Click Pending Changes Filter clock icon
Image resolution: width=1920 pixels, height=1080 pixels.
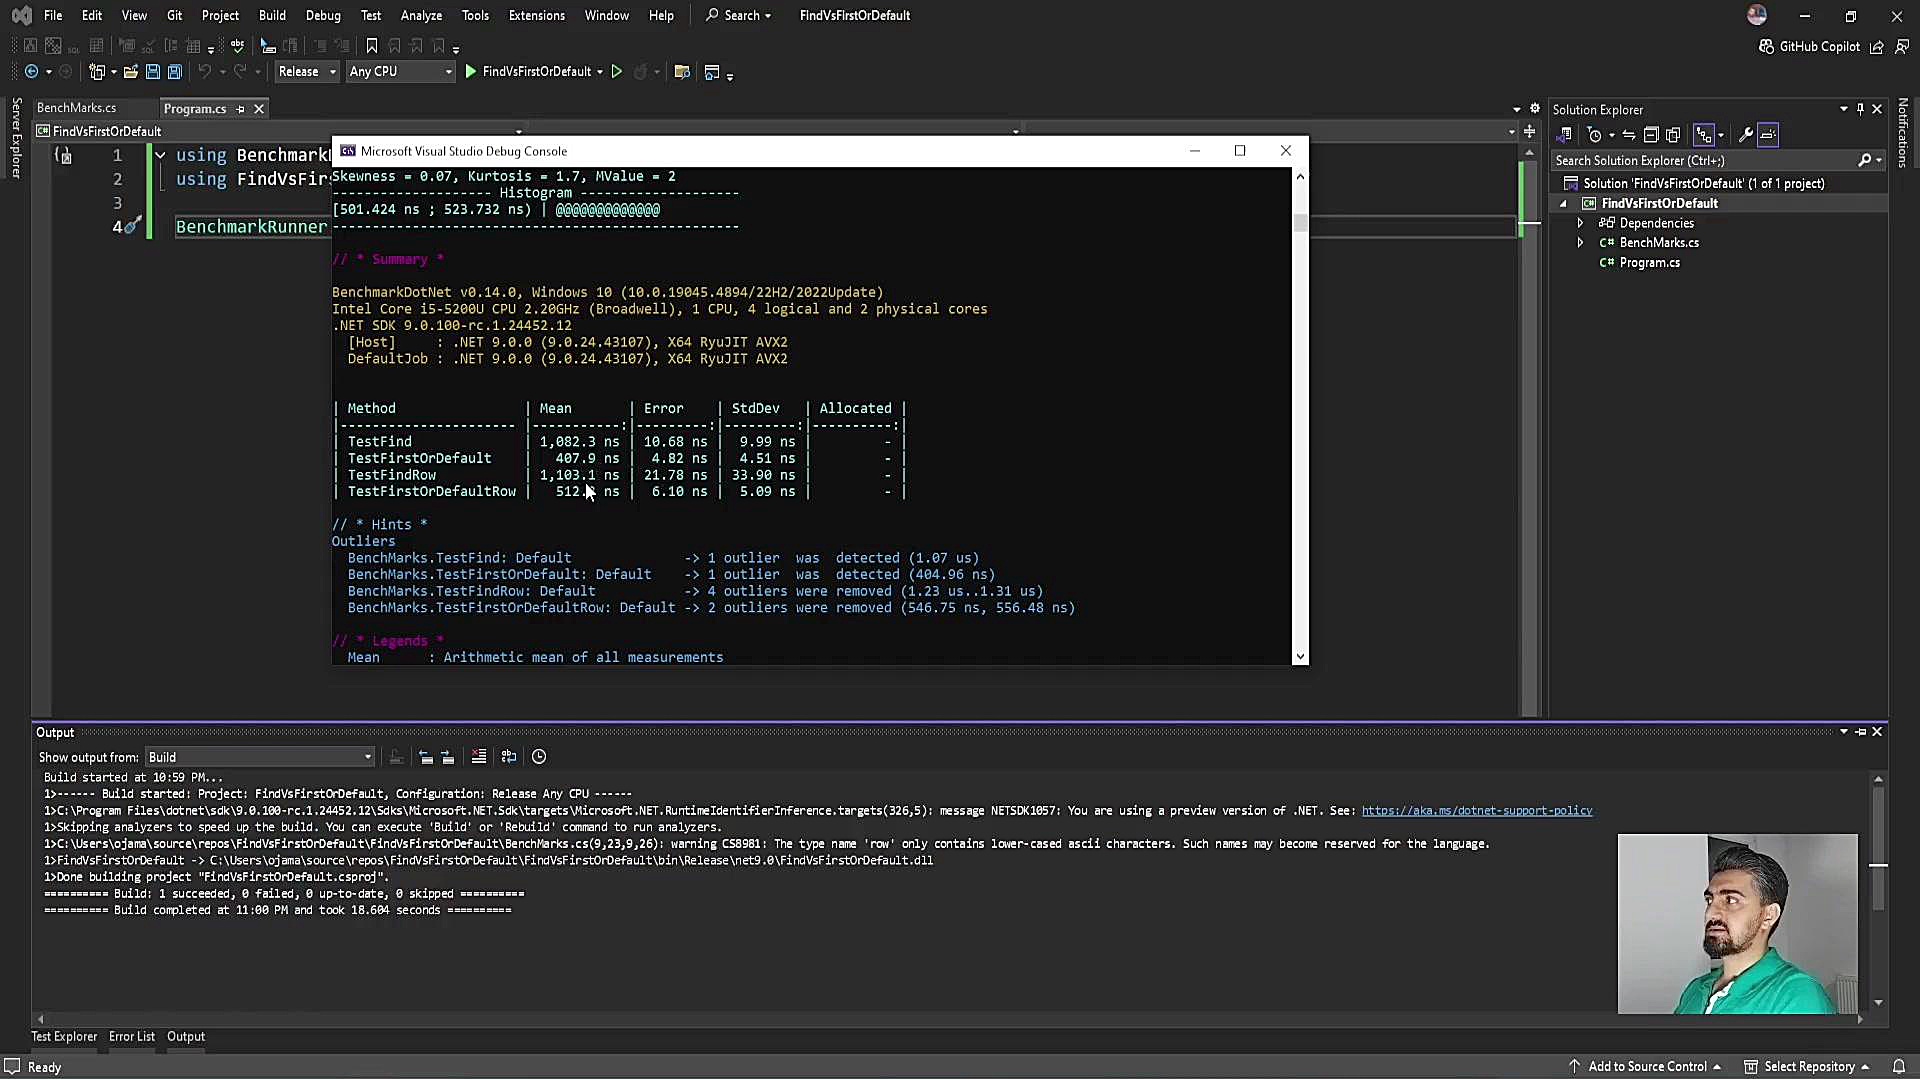click(1595, 135)
